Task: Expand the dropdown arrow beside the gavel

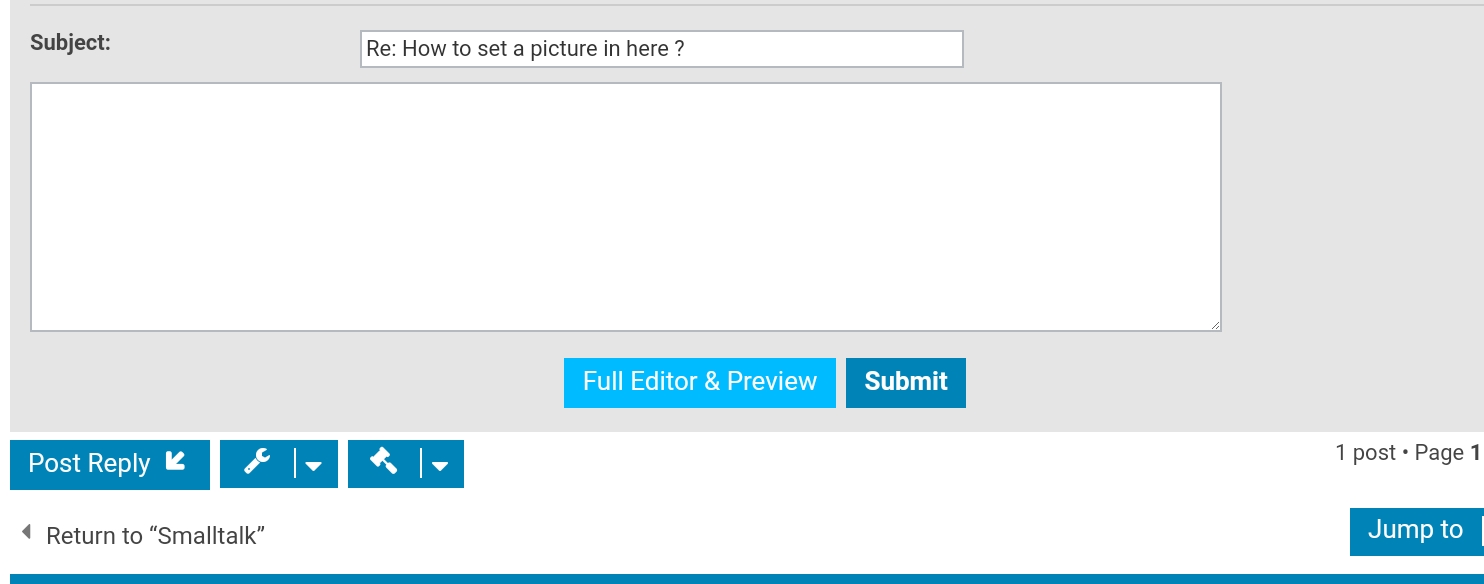Action: point(440,465)
